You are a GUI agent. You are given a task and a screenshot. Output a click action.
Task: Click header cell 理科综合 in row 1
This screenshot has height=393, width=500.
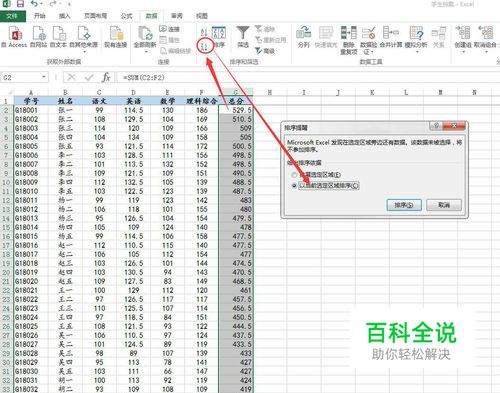(202, 101)
